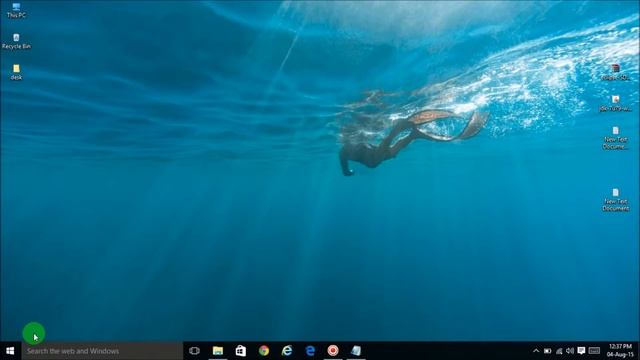Screen dimensions: 640x360
Task: Select the lowest New Text Document icon
Action: pyautogui.click(x=616, y=200)
